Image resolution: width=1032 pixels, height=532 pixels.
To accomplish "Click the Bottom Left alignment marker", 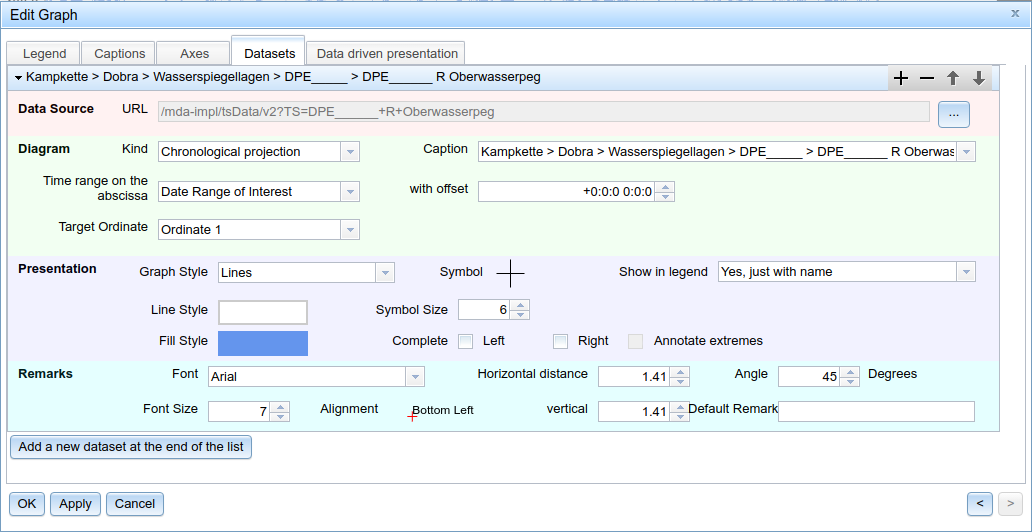I will (x=412, y=416).
